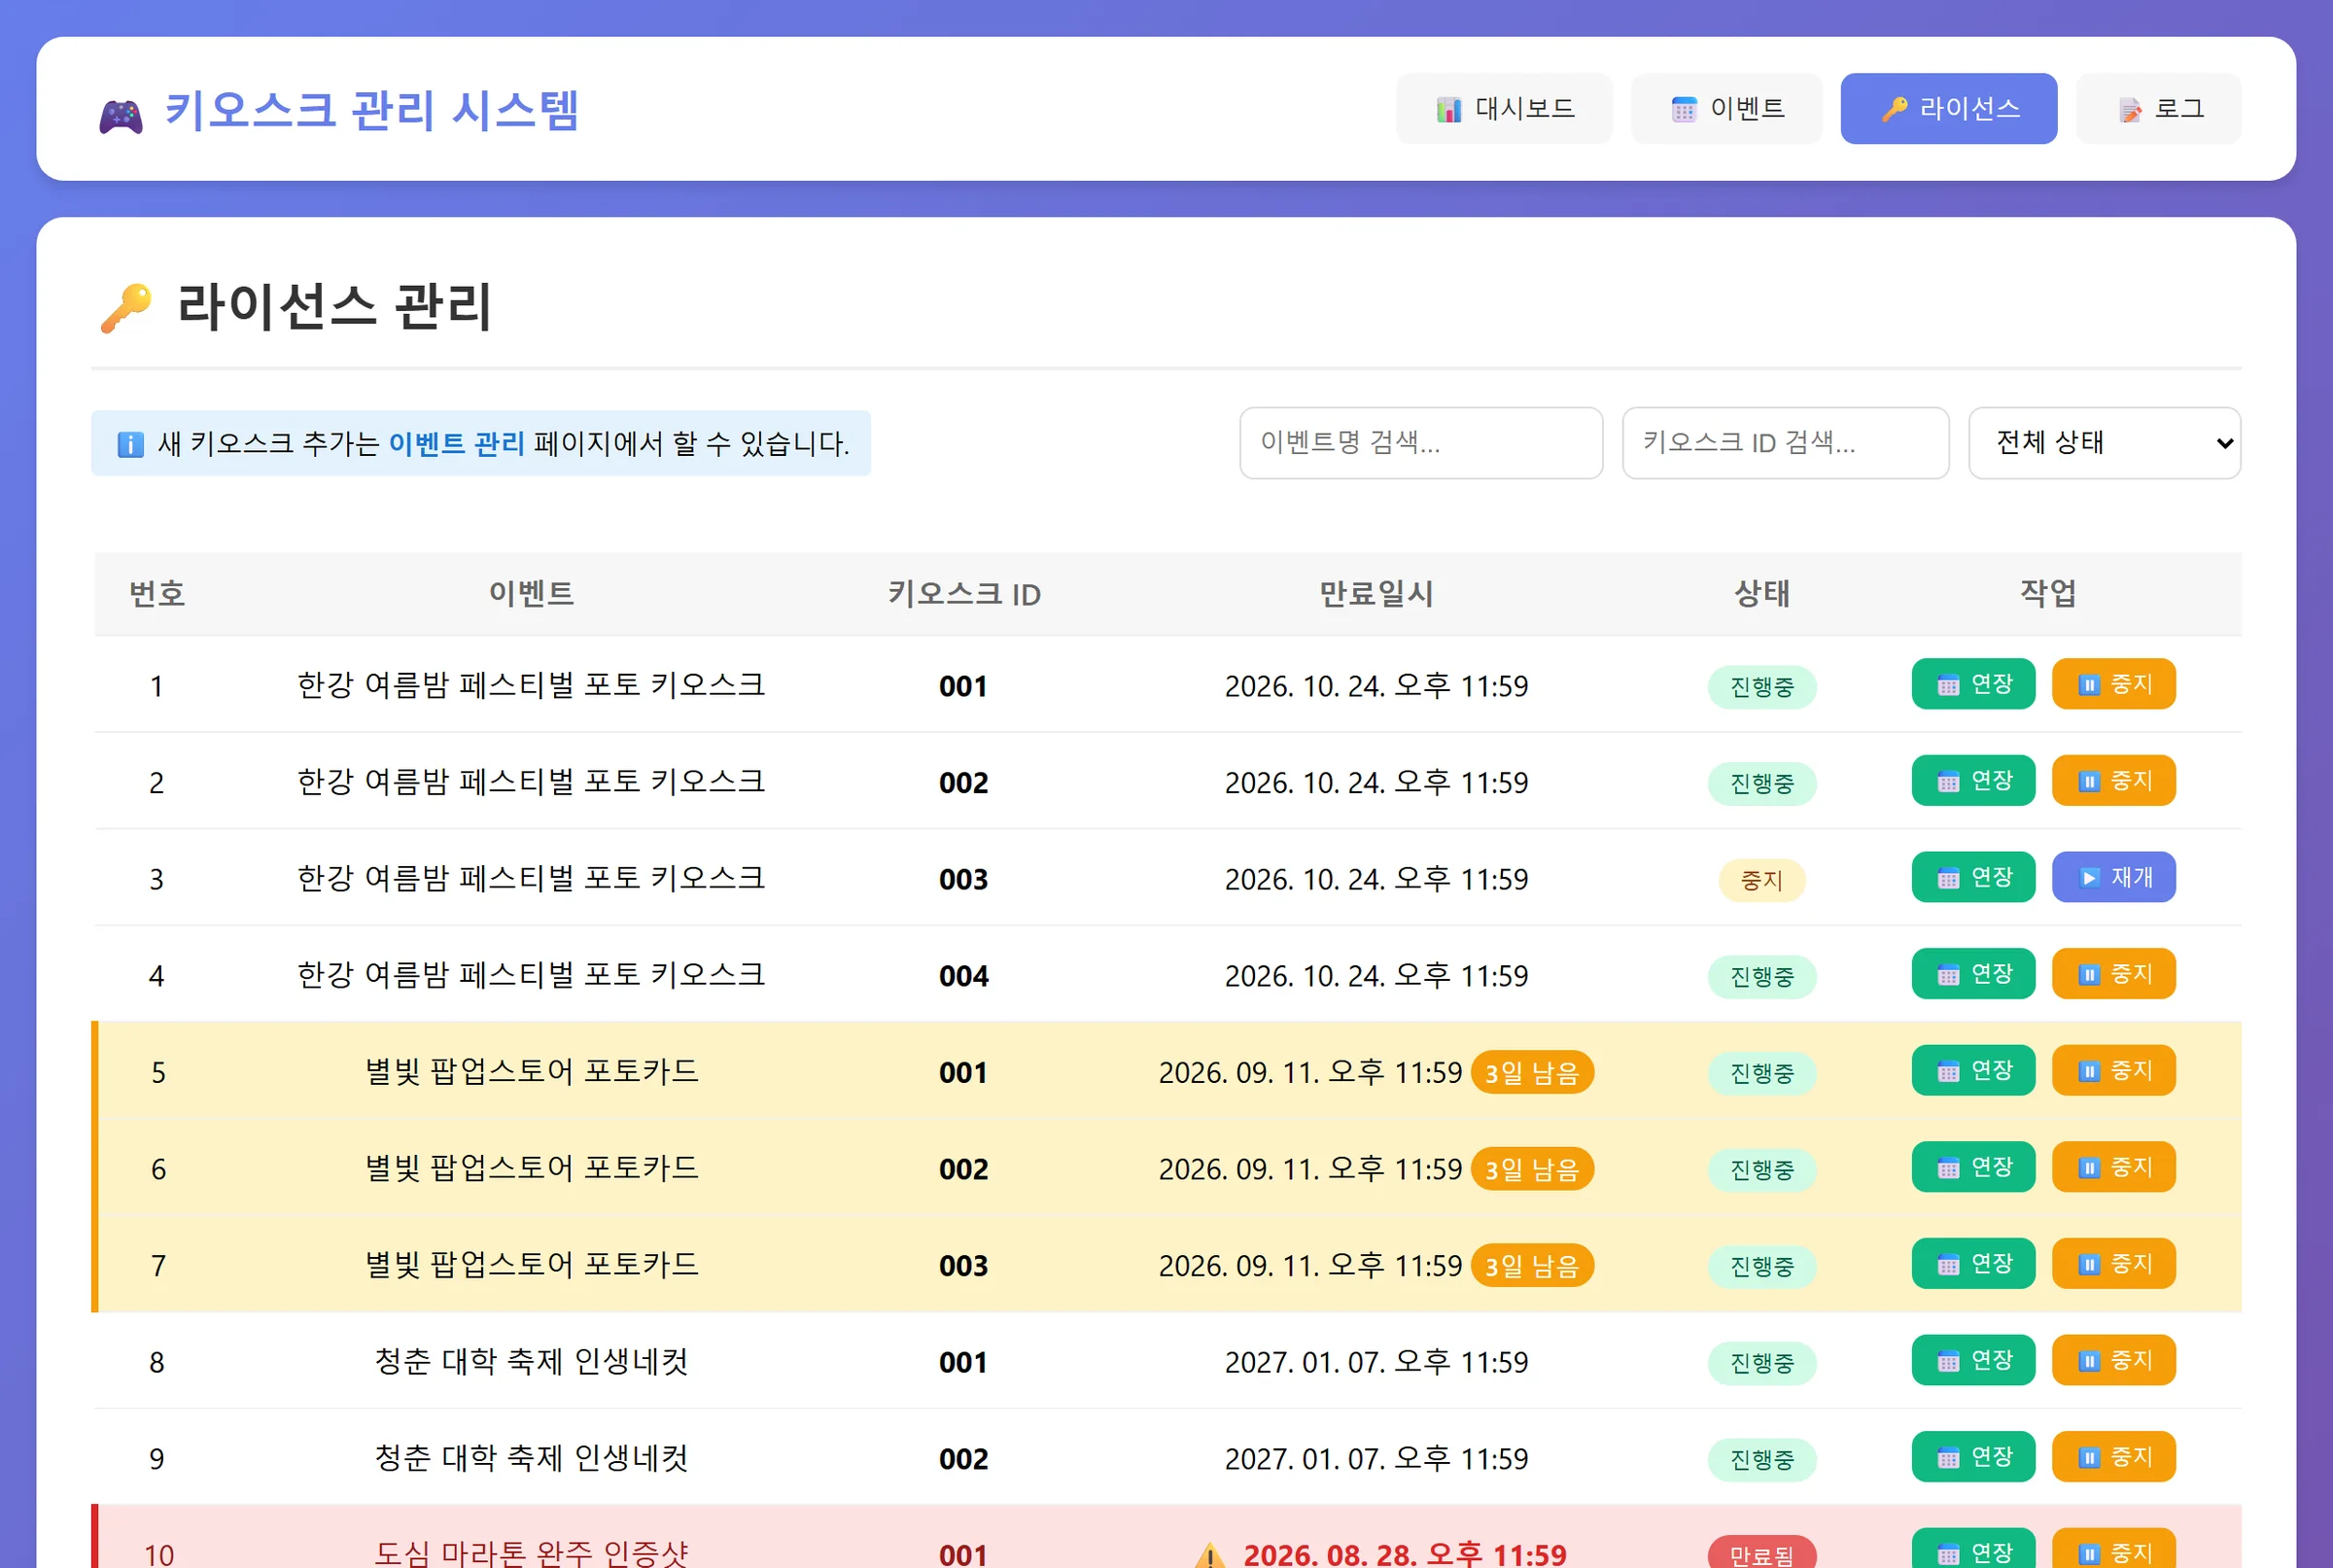The height and width of the screenshot is (1568, 2333).
Task: Click 연장 for row 9 청춘 002
Action: tap(1973, 1457)
